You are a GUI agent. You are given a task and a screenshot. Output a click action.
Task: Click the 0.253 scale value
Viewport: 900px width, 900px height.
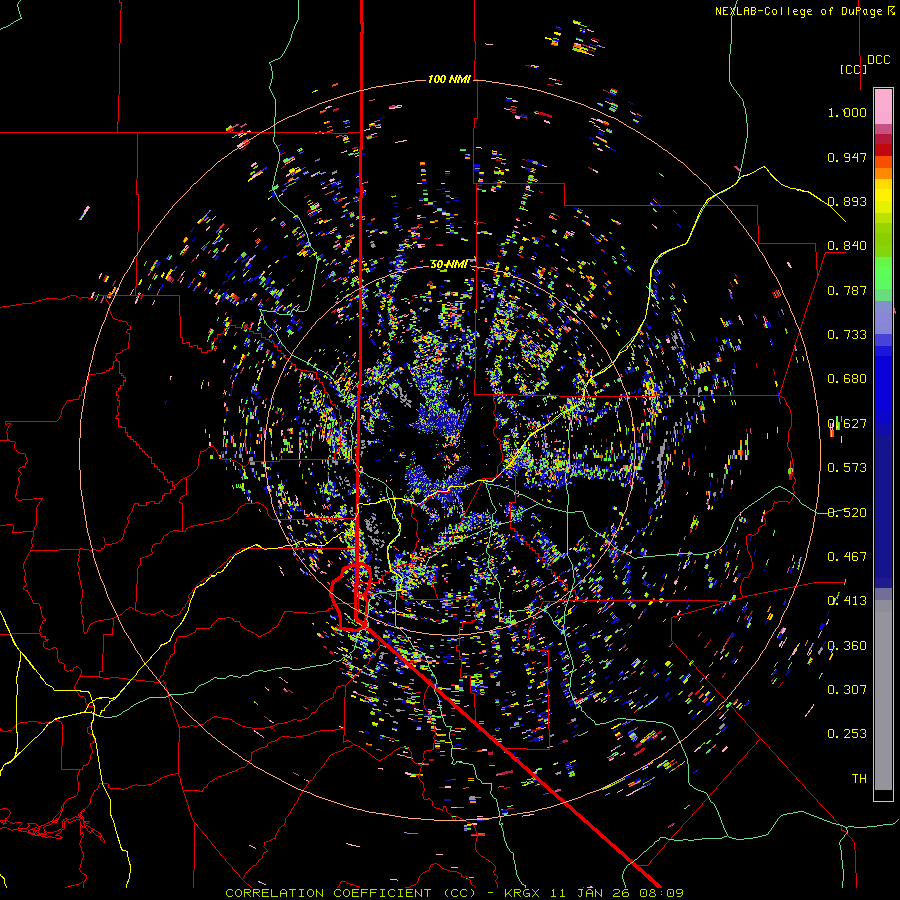847,734
